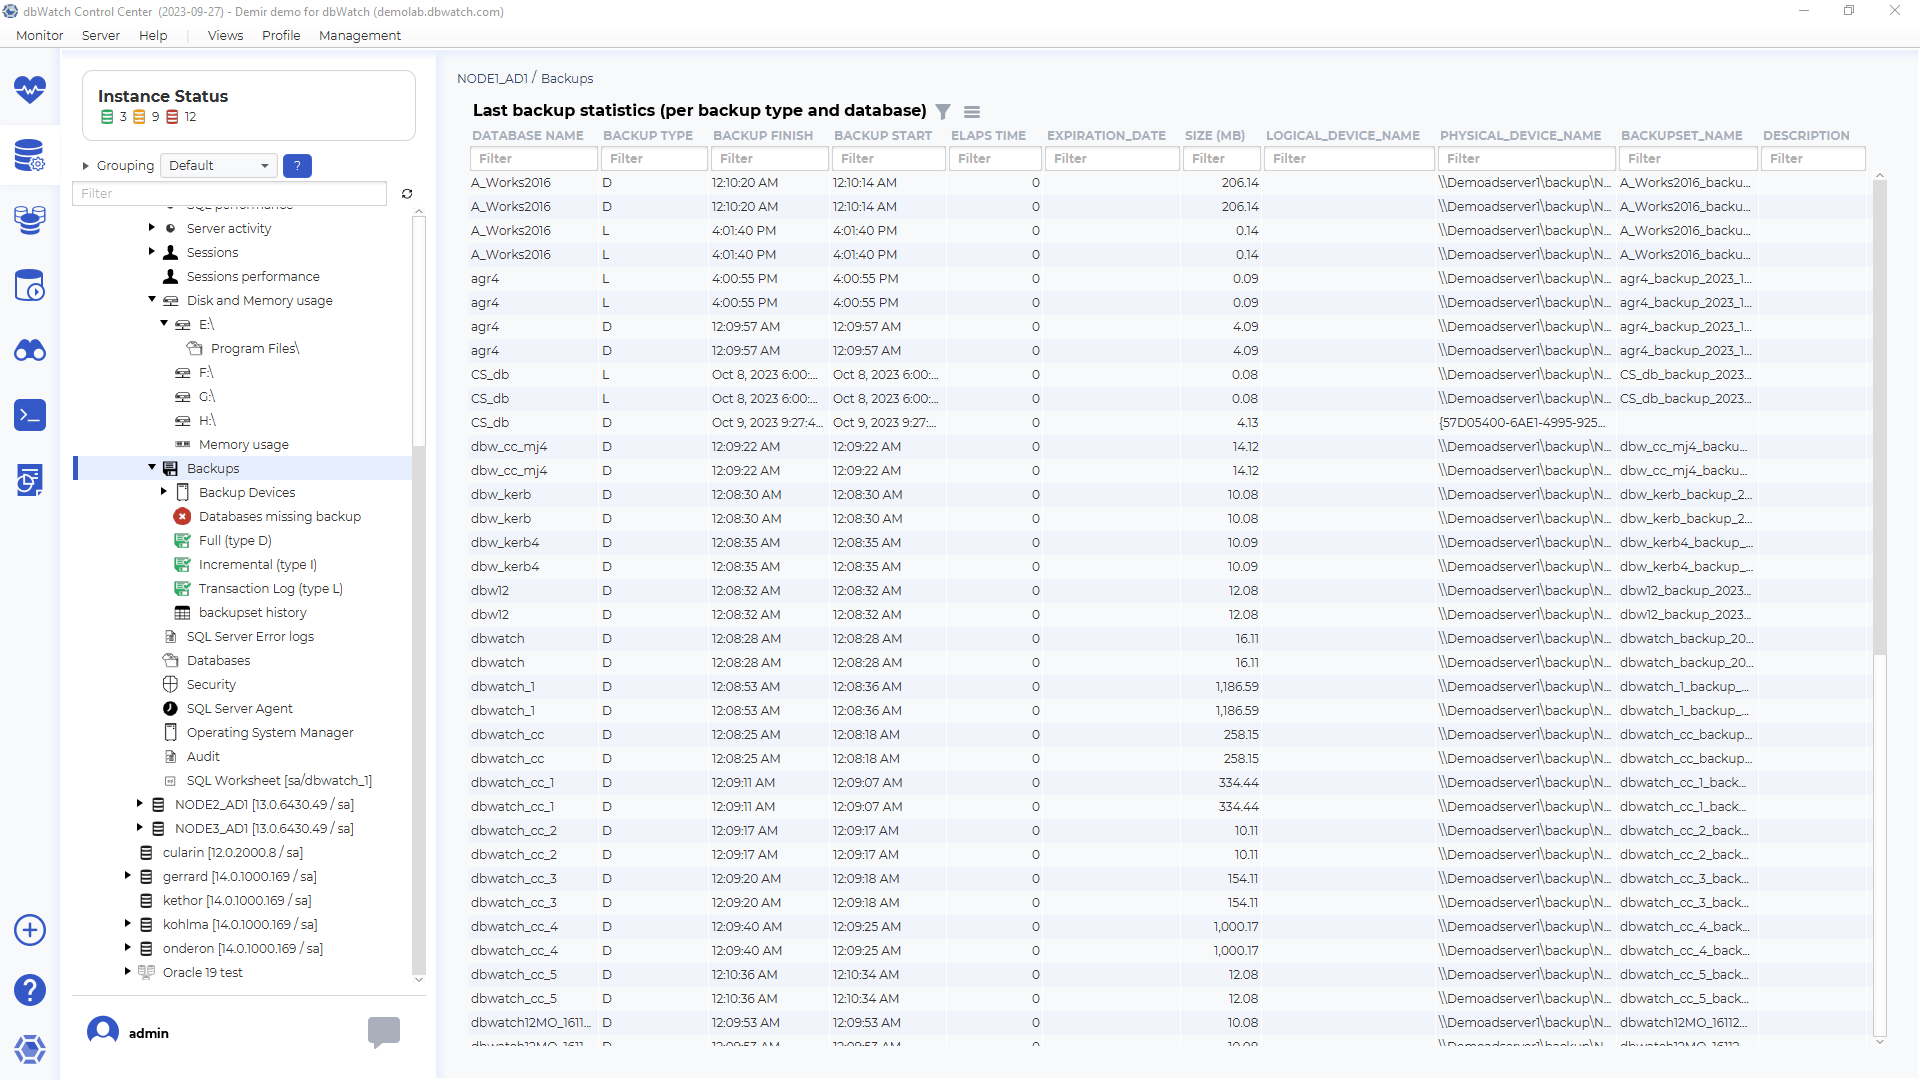Screen dimensions: 1920x1080
Task: Expand the NODE2_AD1 instance node
Action: point(139,804)
